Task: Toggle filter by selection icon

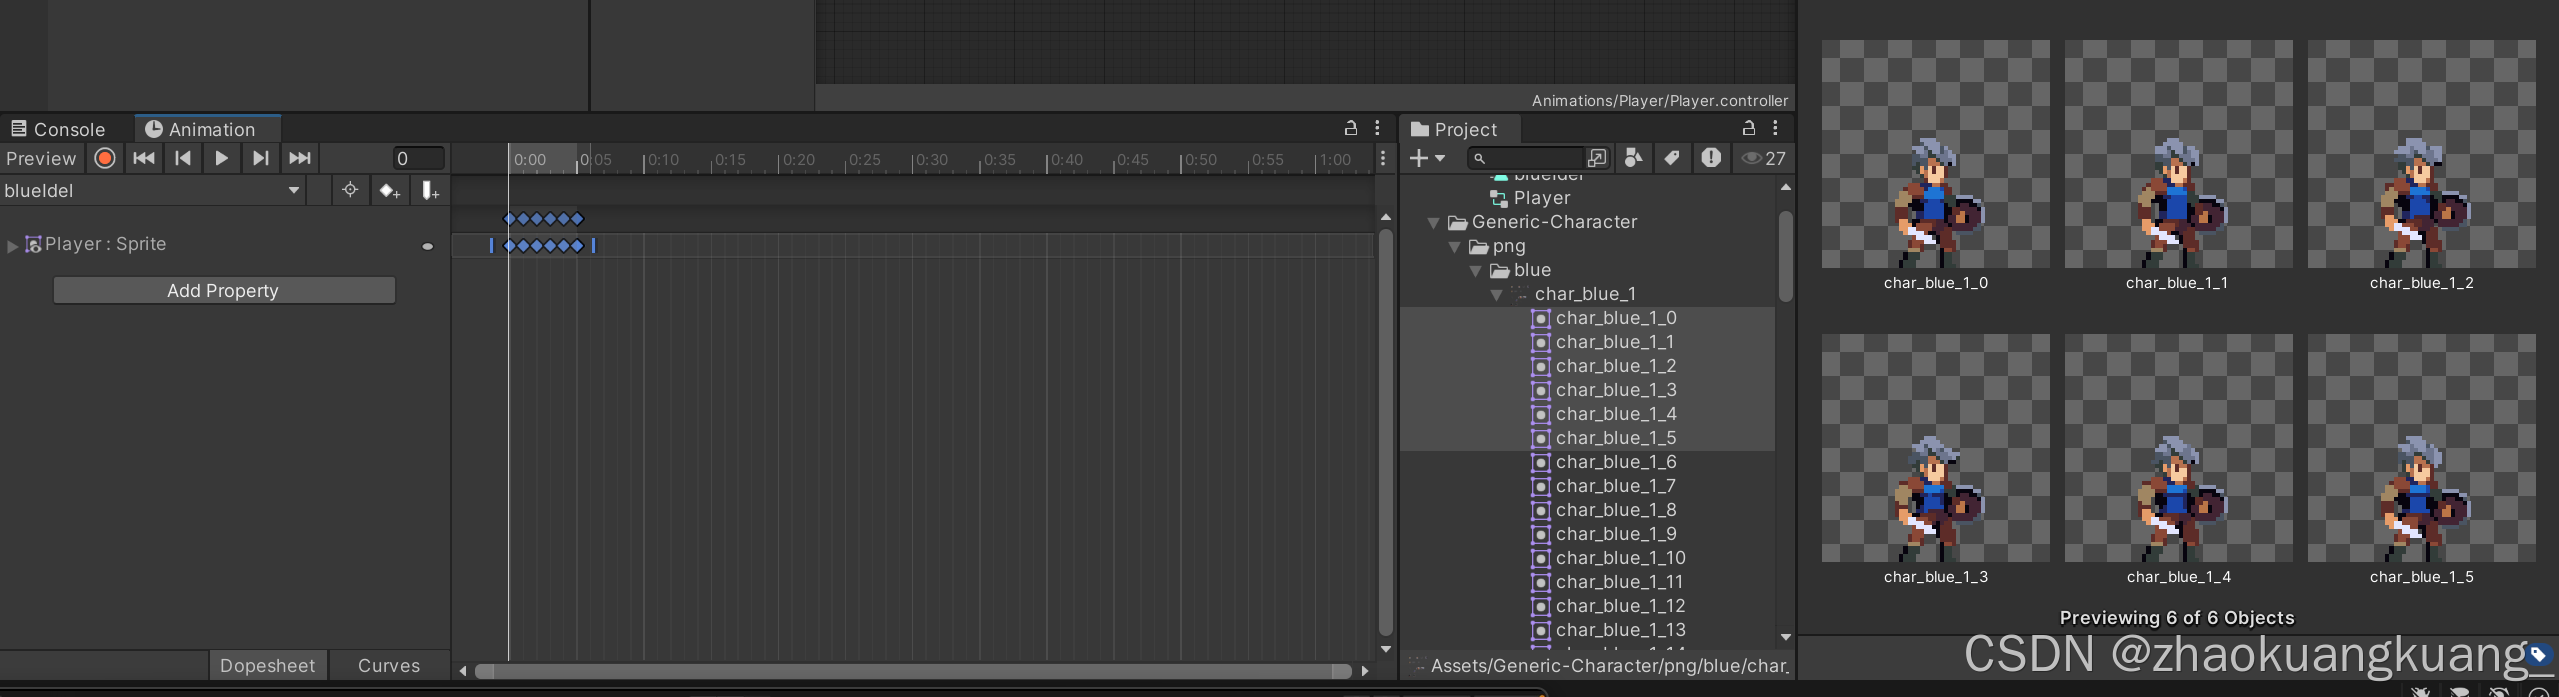Action: click(349, 190)
